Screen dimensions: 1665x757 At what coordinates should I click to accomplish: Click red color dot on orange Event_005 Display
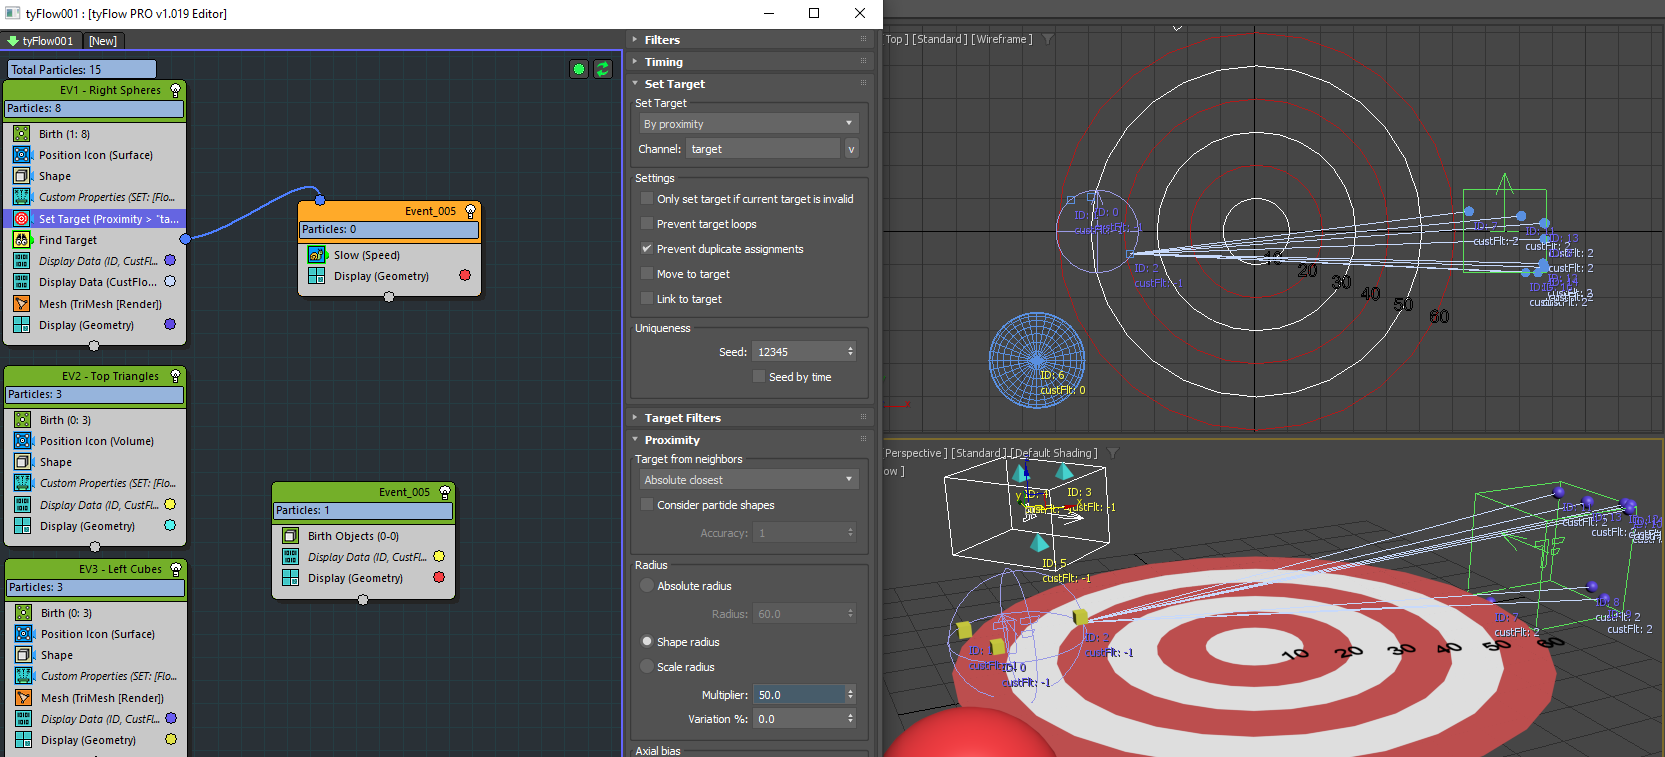pos(465,275)
